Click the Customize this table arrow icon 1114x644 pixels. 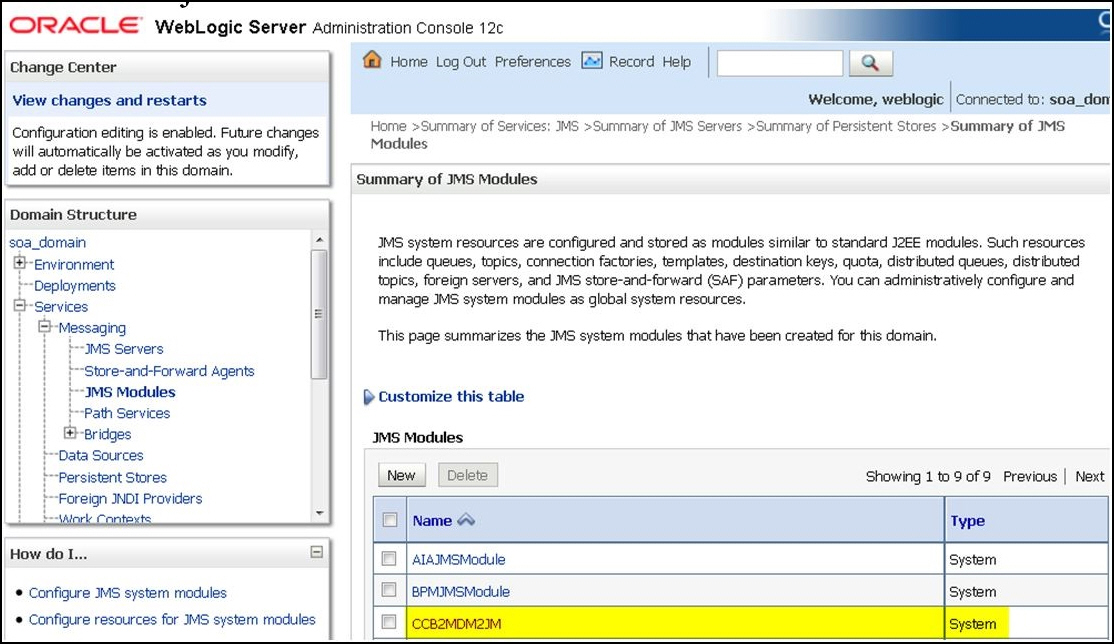click(369, 397)
